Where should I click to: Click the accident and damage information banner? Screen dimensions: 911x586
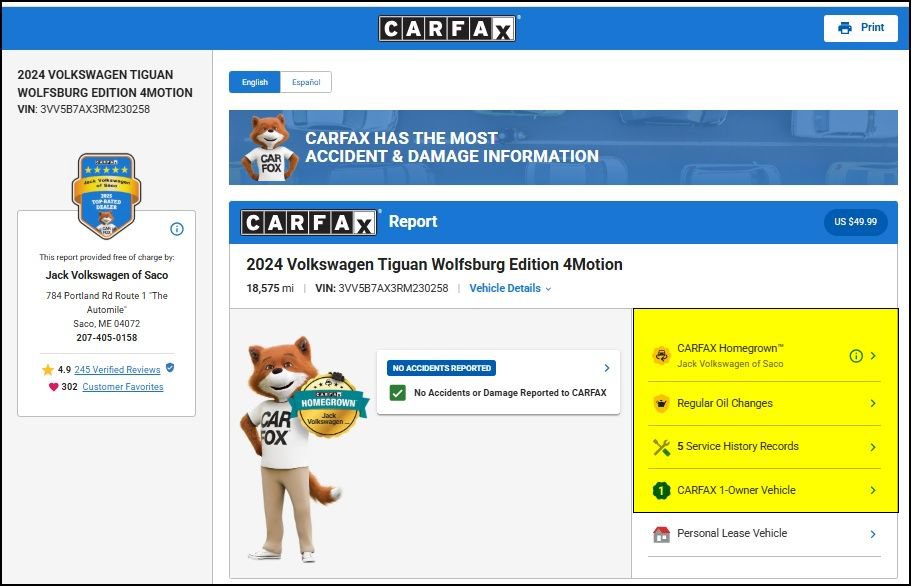pos(563,148)
